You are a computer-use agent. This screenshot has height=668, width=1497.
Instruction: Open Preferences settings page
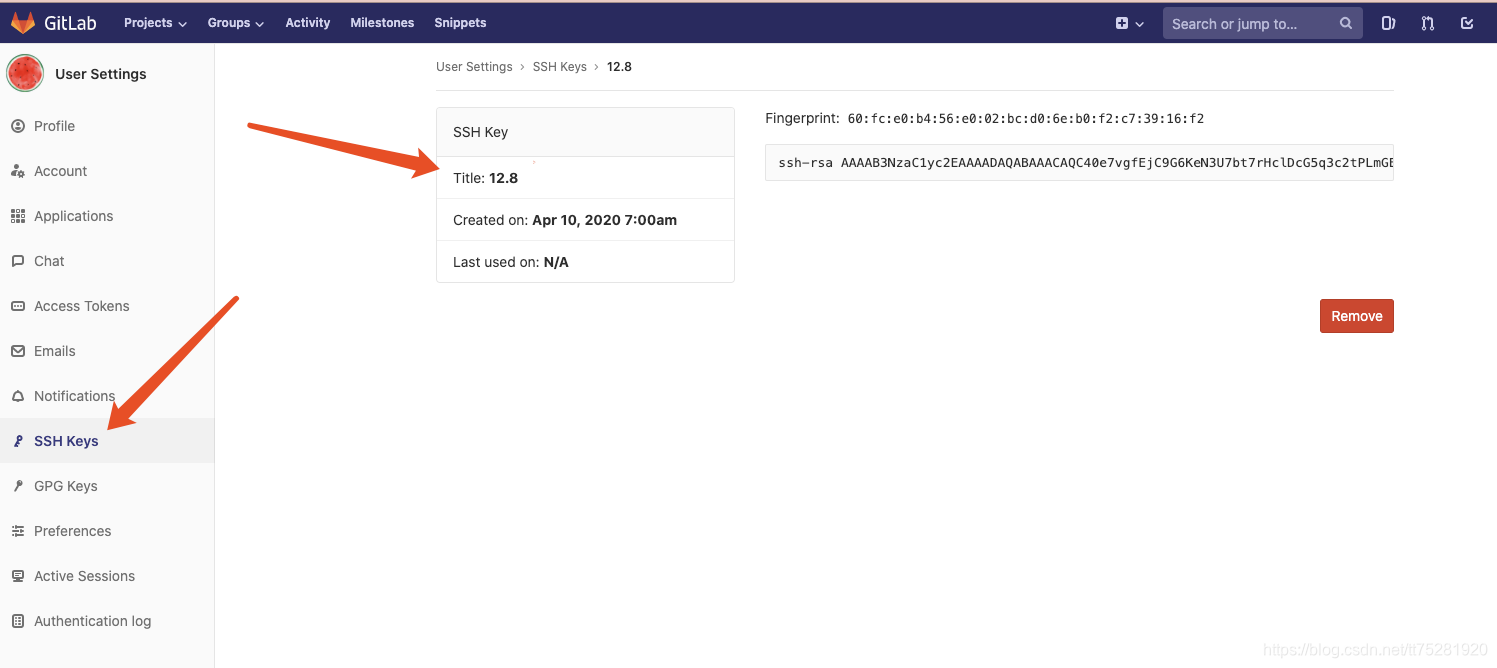(73, 531)
